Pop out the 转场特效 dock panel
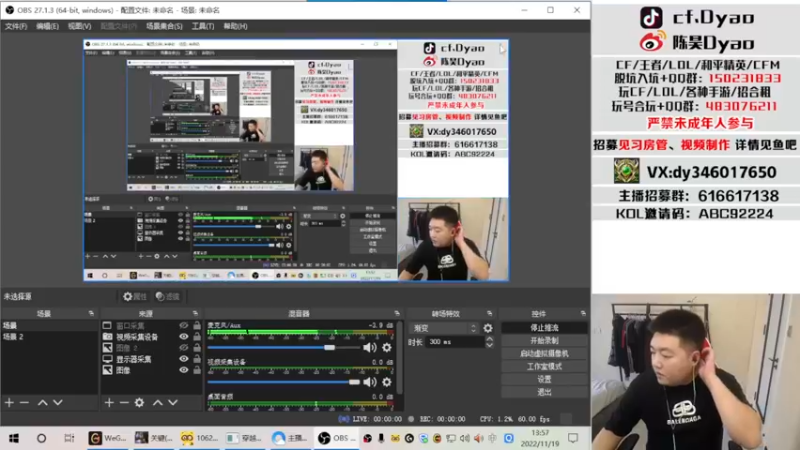The height and width of the screenshot is (450, 800). (490, 313)
